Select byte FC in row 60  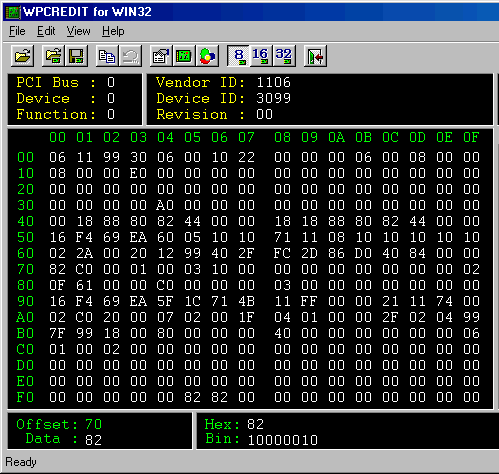[282, 253]
